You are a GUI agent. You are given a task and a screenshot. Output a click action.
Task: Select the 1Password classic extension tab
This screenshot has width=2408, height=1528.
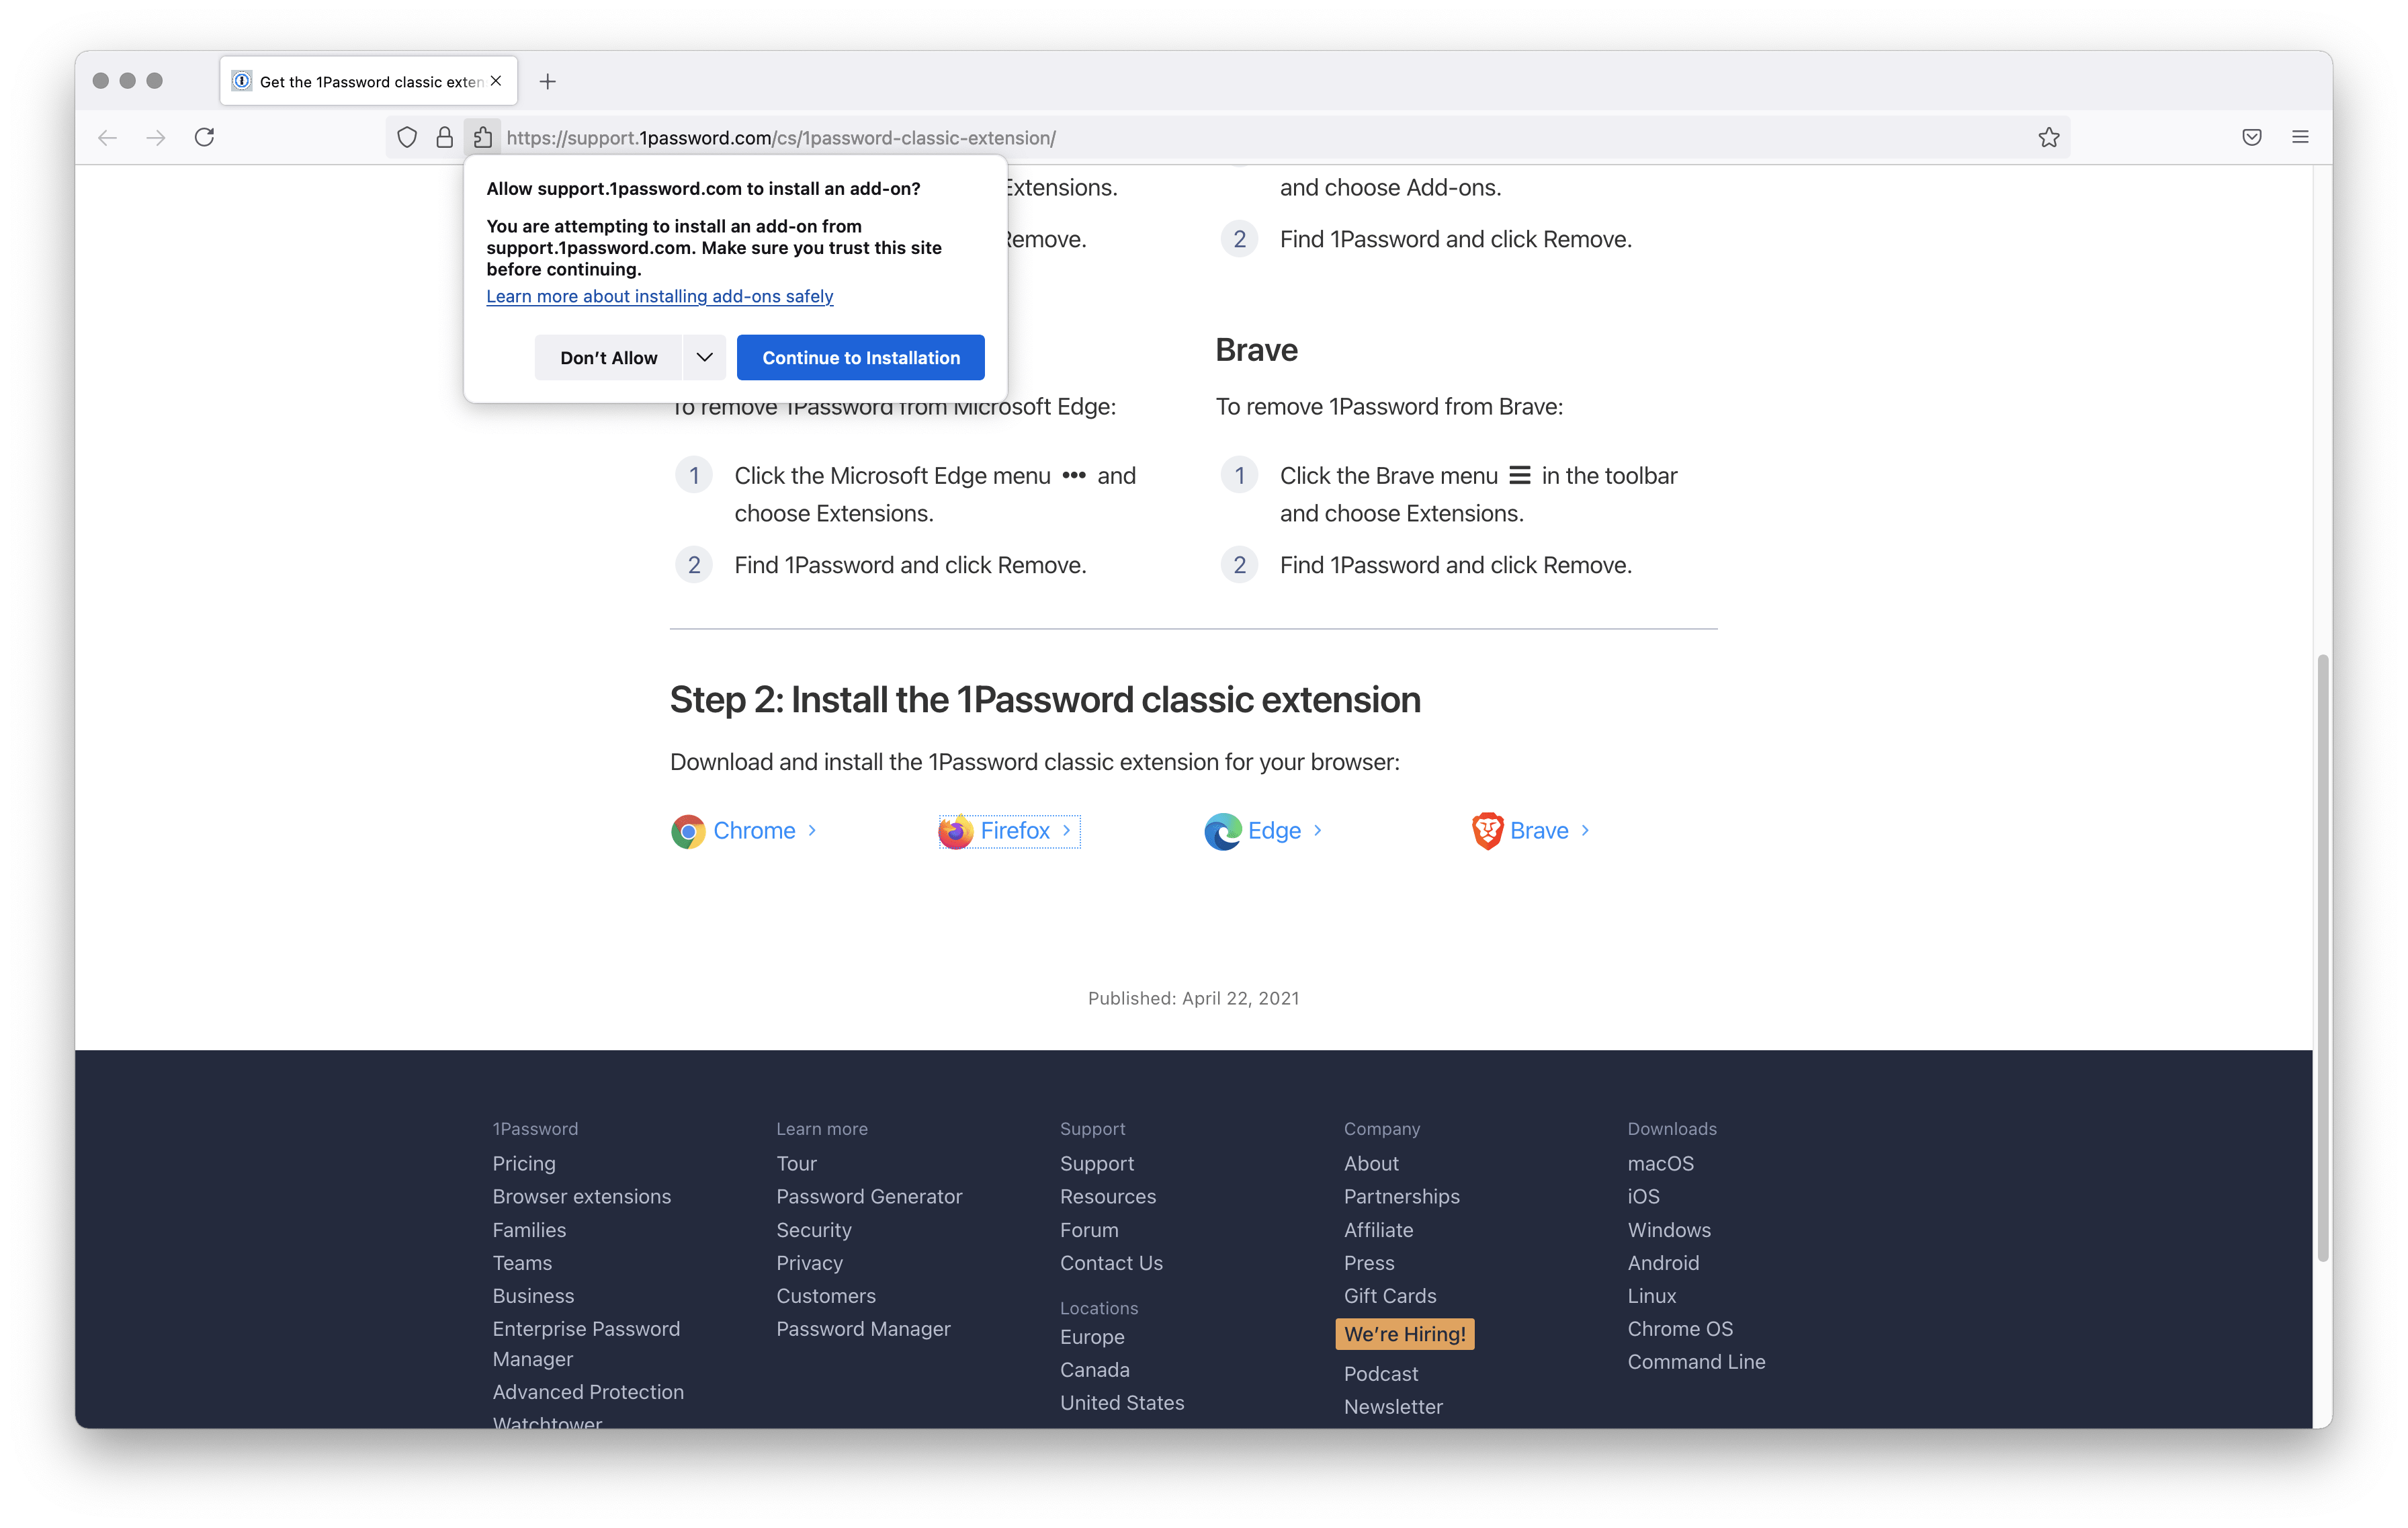[x=368, y=81]
